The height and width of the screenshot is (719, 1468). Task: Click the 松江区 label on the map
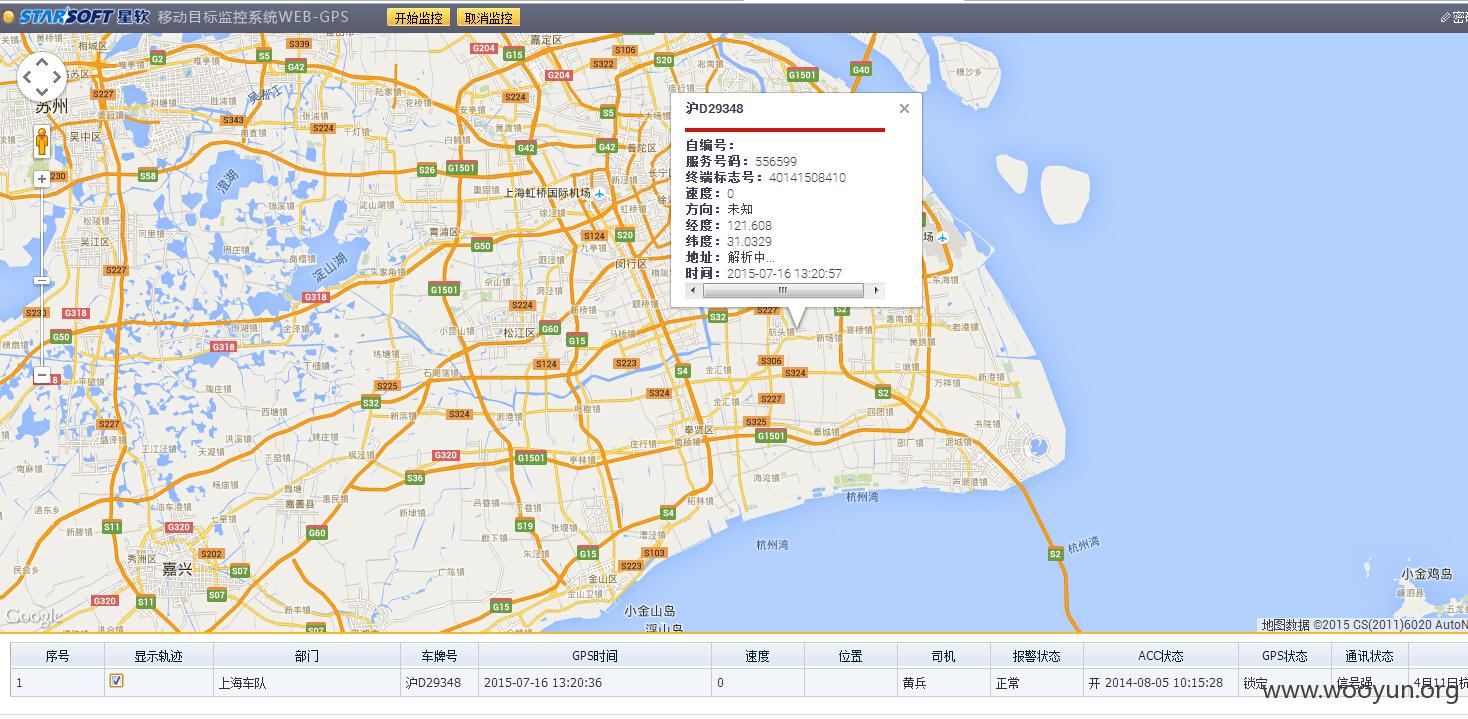(520, 333)
